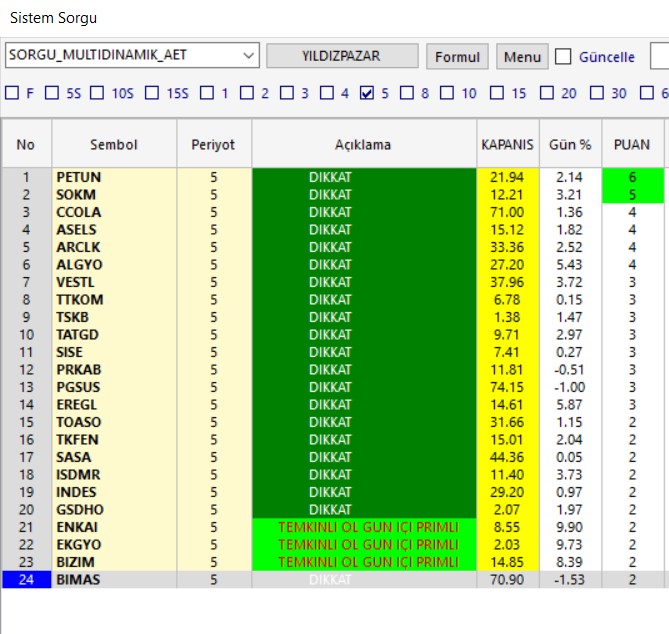Select the TTKOM symbol cell
This screenshot has height=634, width=669.
point(114,300)
